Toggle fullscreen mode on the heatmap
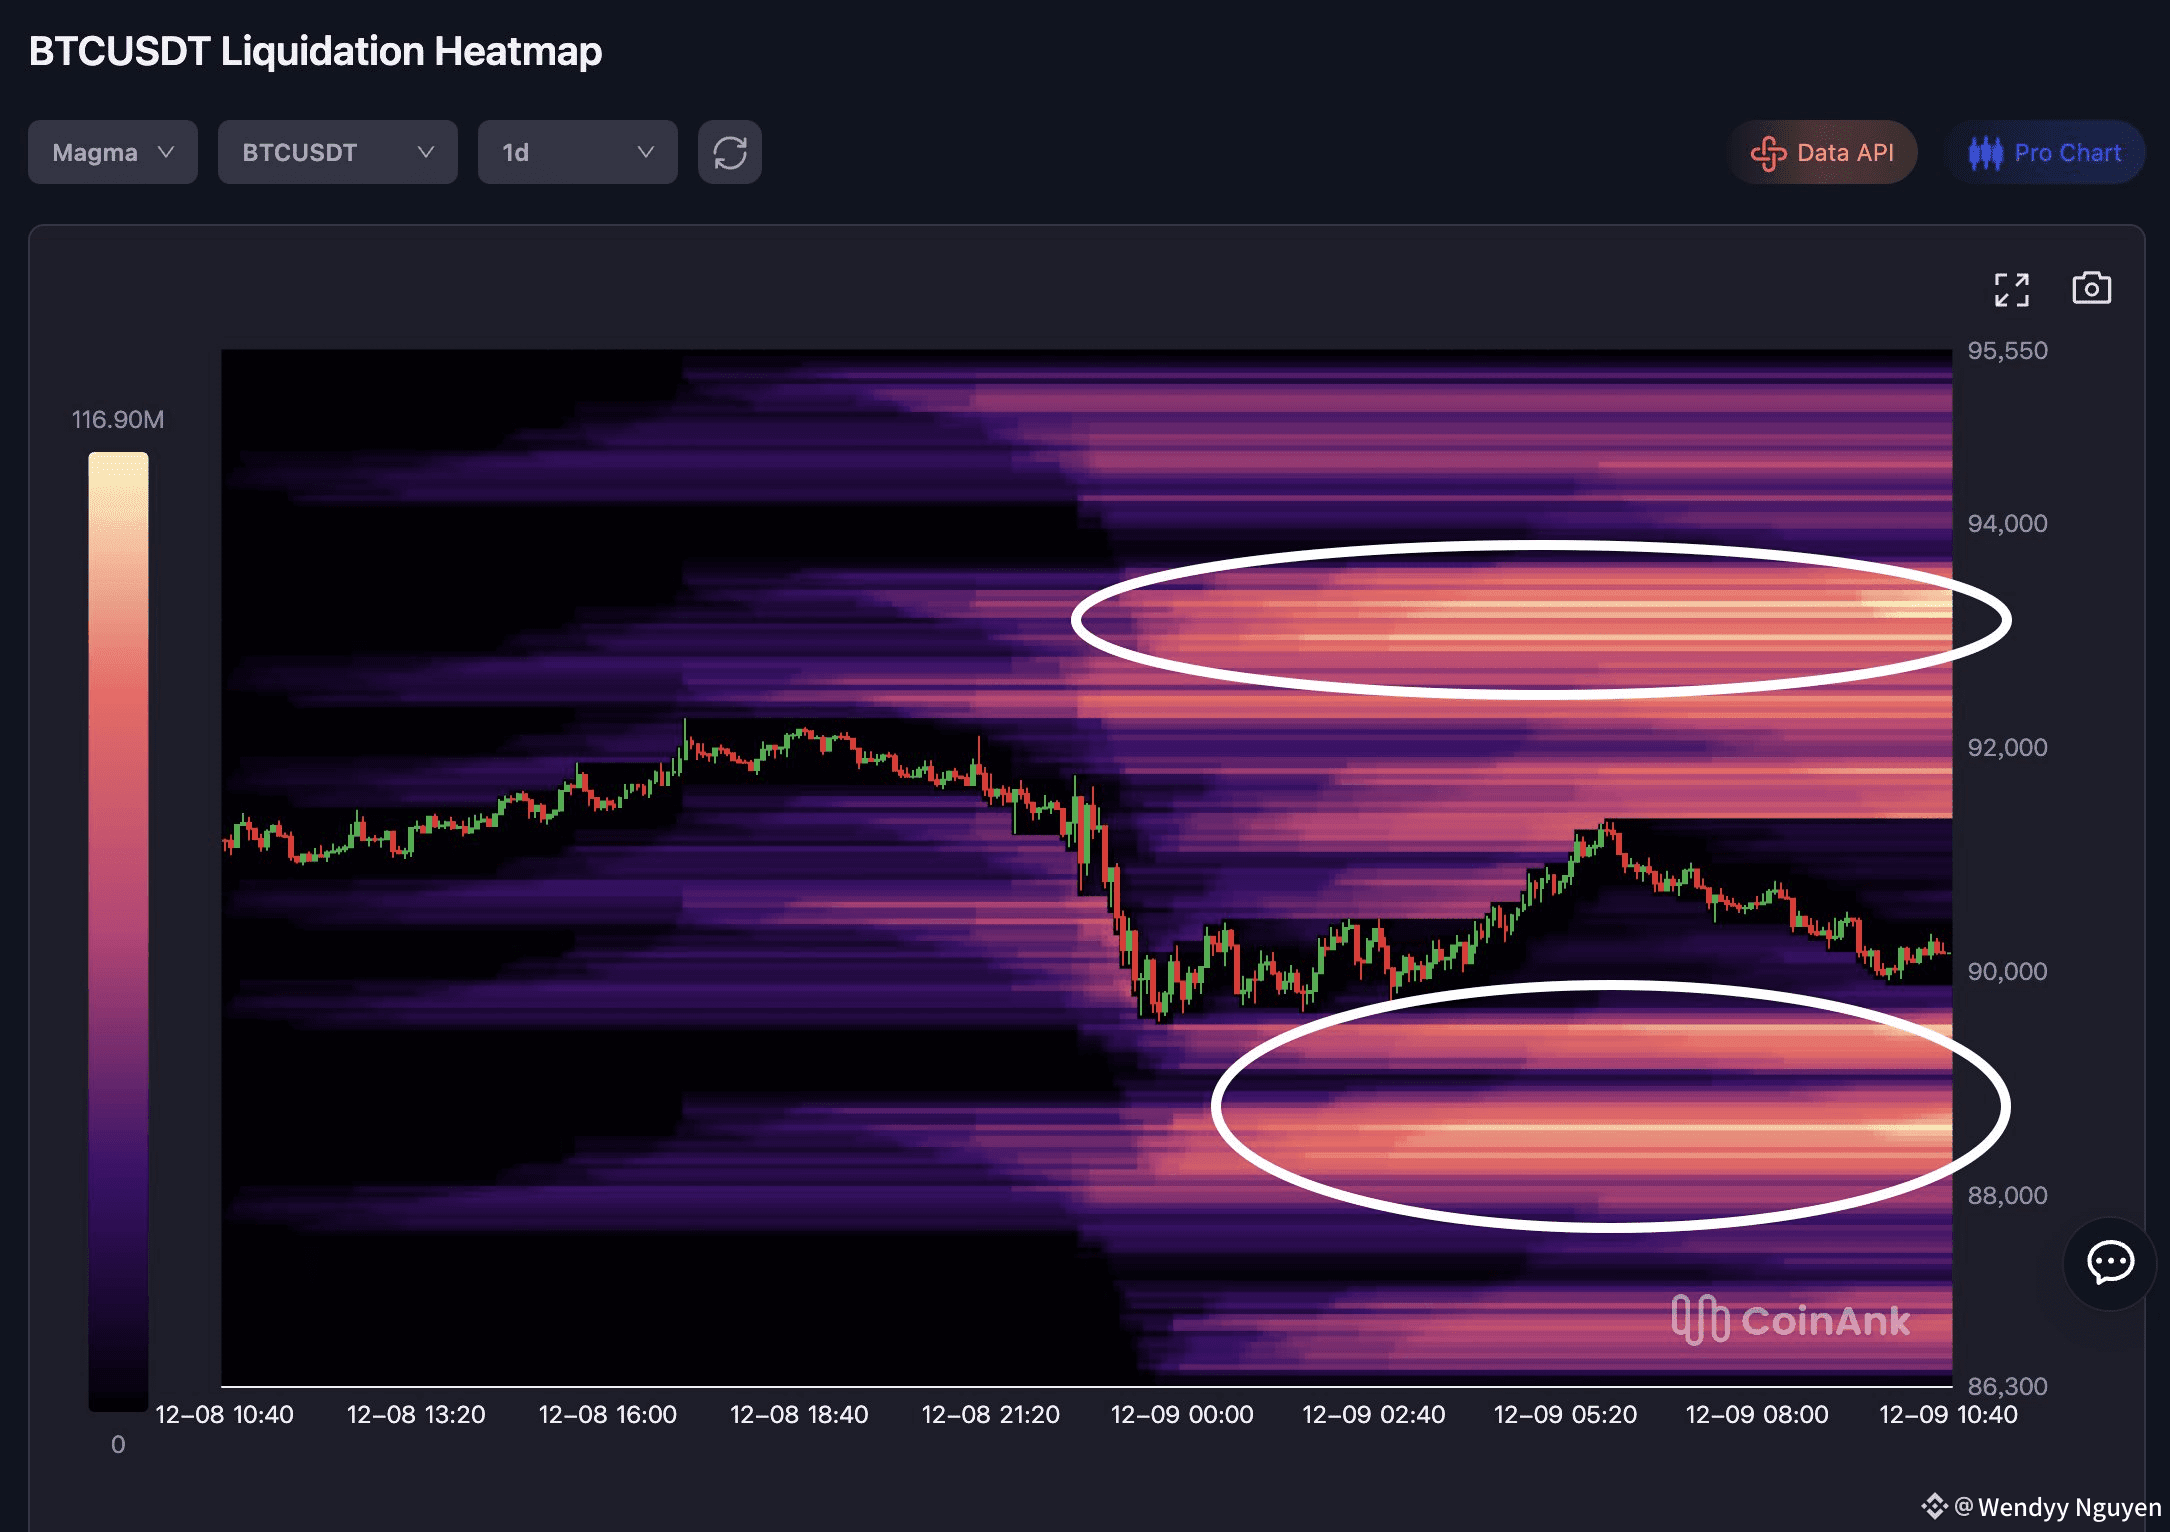 [x=2010, y=289]
